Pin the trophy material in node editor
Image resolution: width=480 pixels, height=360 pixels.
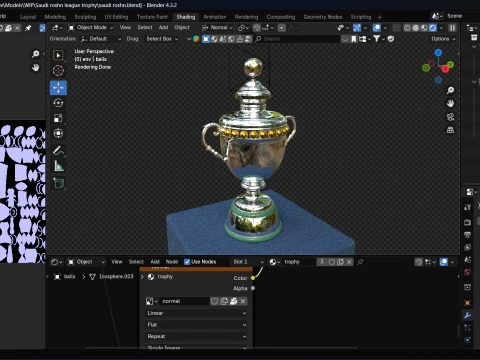[x=360, y=262]
